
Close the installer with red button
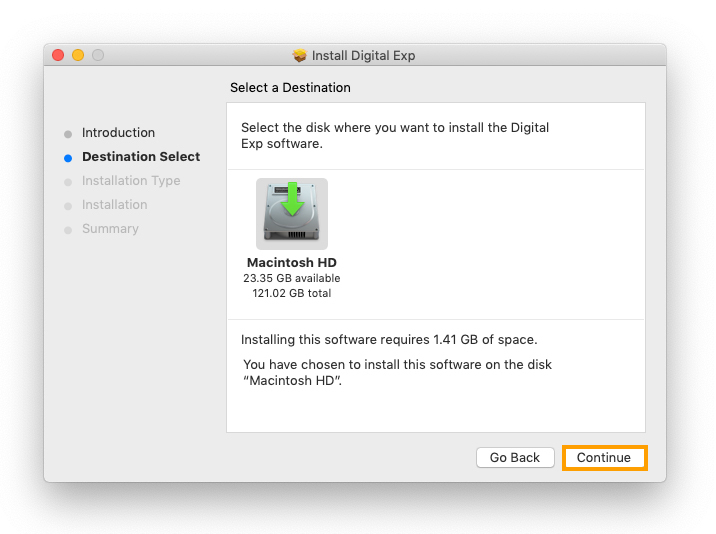pos(58,55)
